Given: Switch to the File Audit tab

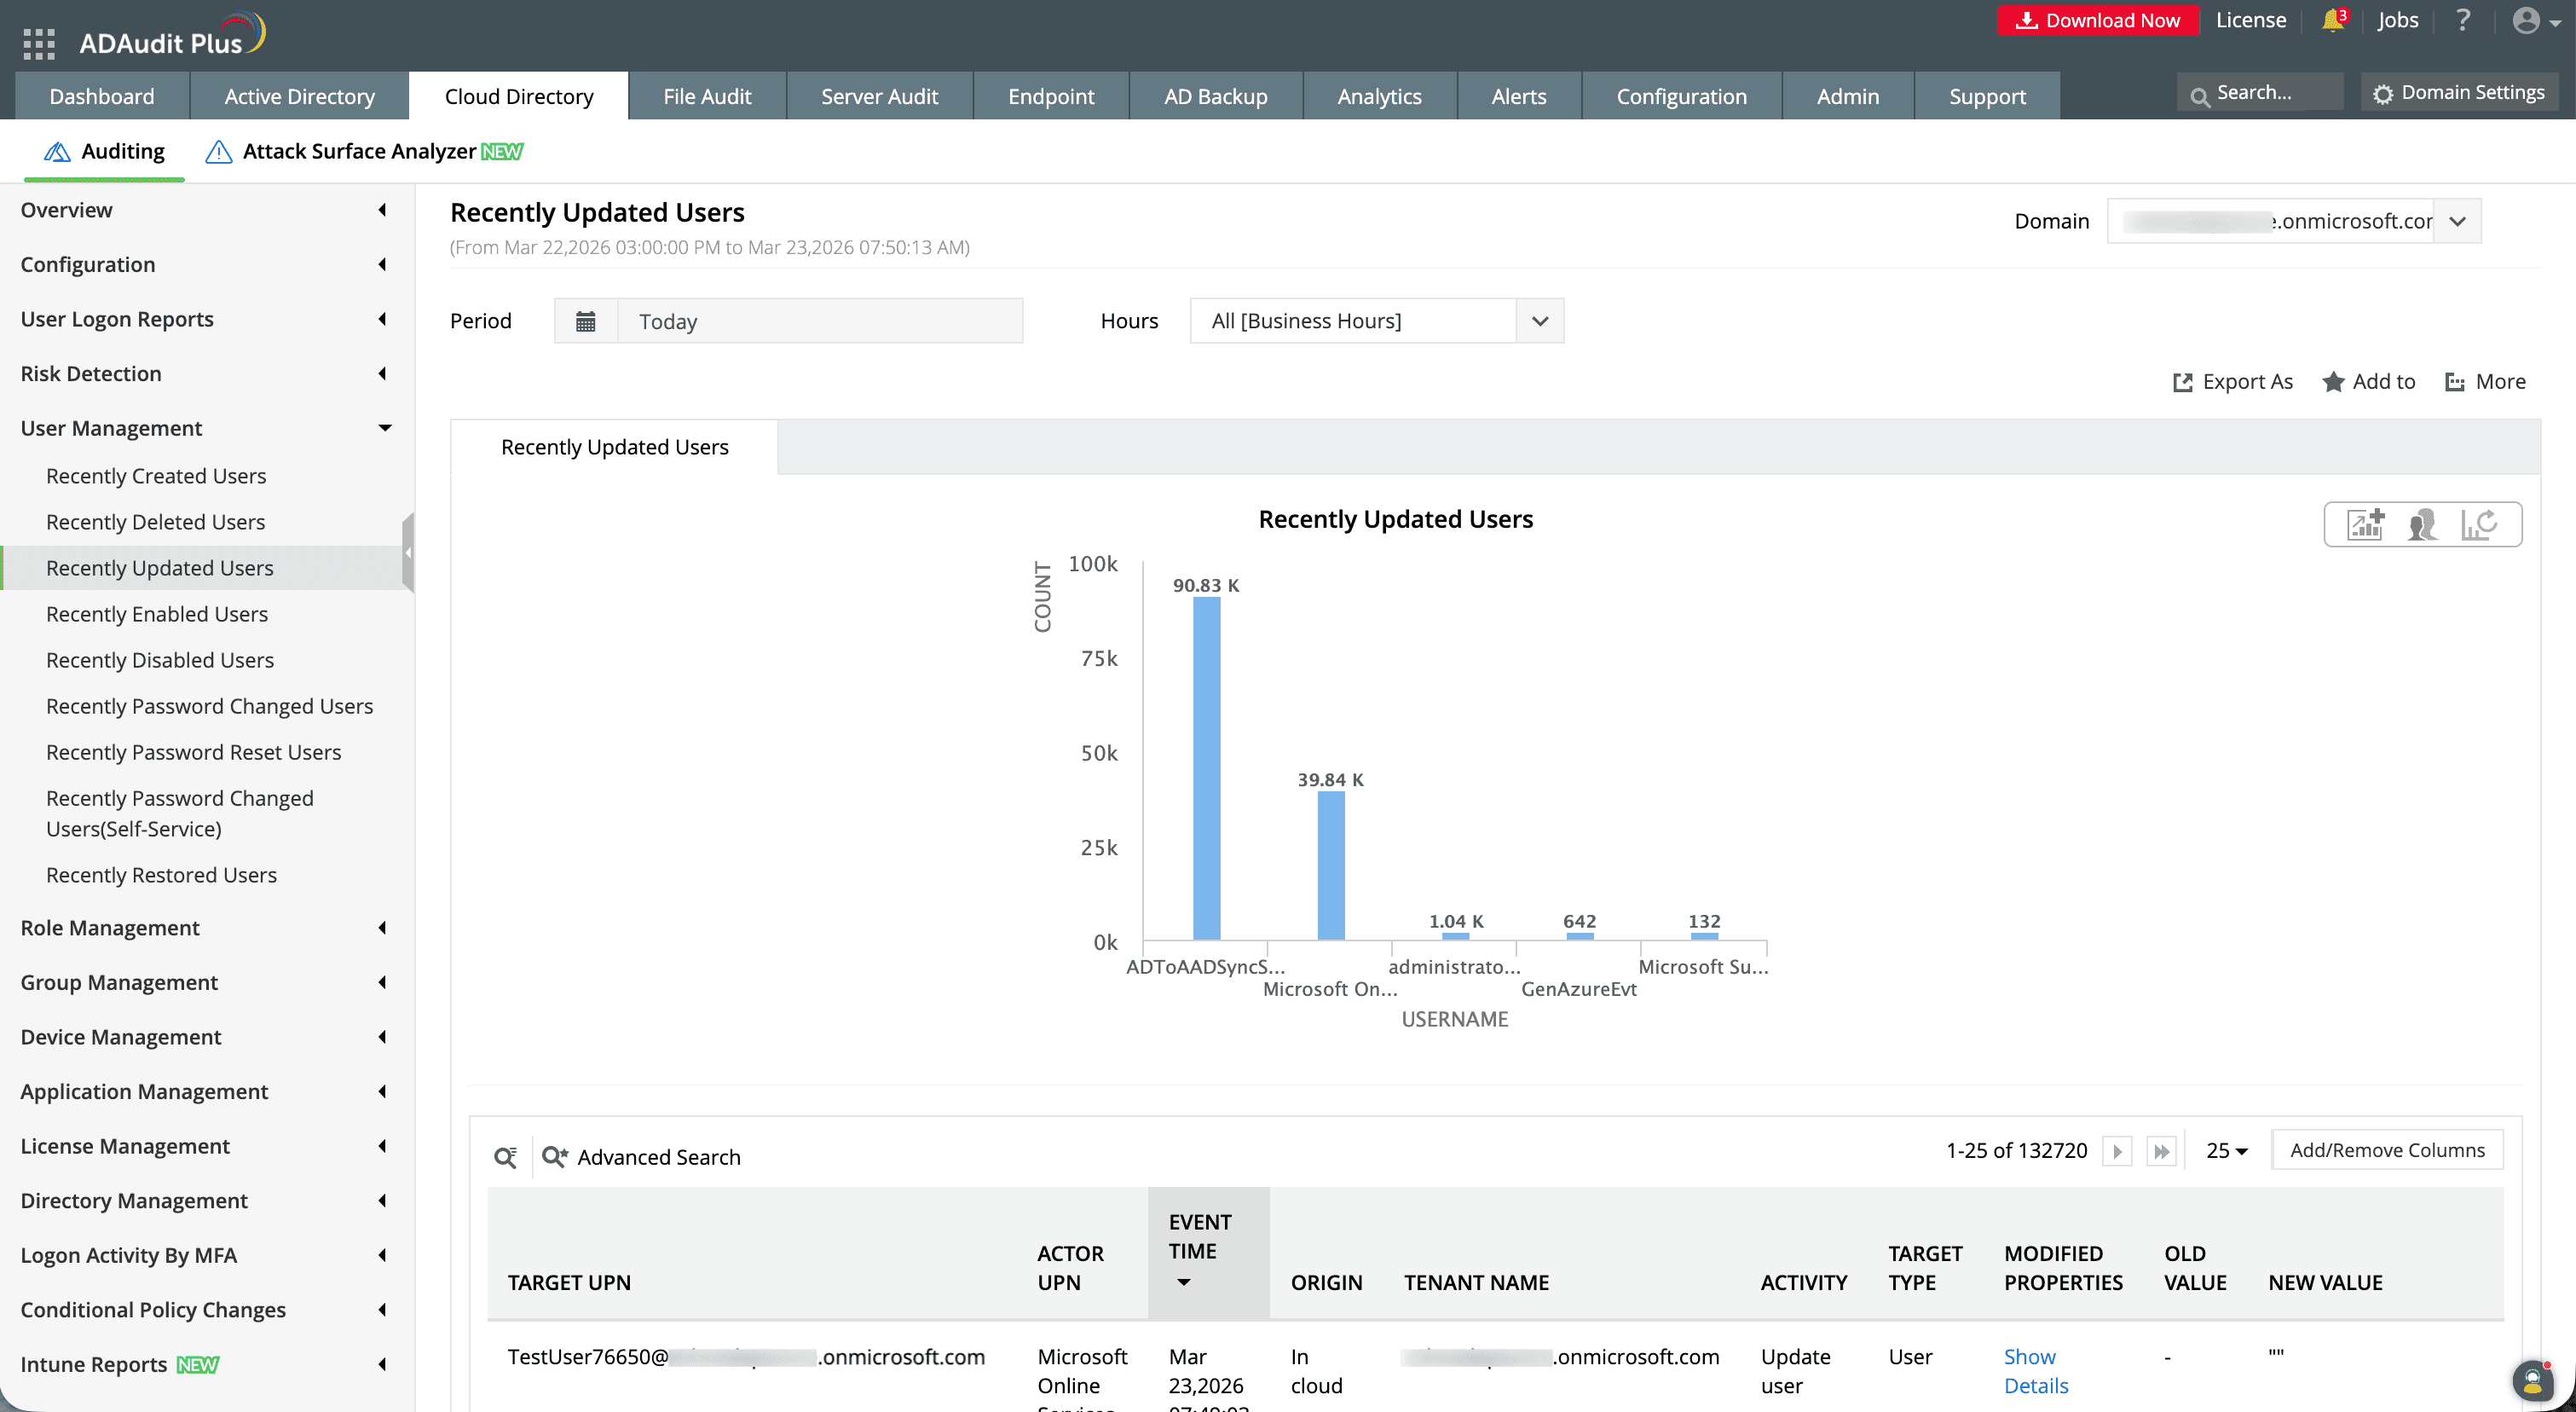Looking at the screenshot, I should click(707, 95).
